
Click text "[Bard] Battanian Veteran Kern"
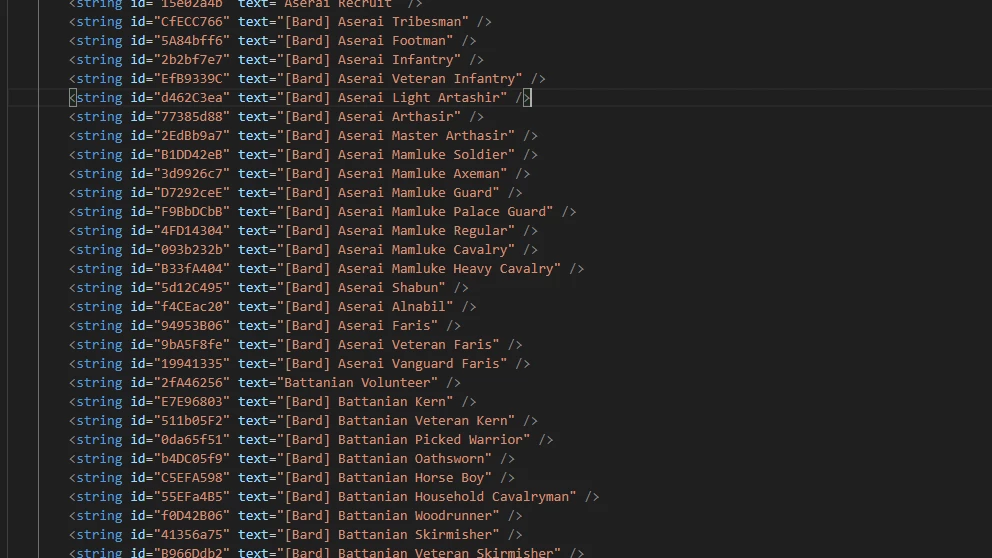(x=396, y=420)
